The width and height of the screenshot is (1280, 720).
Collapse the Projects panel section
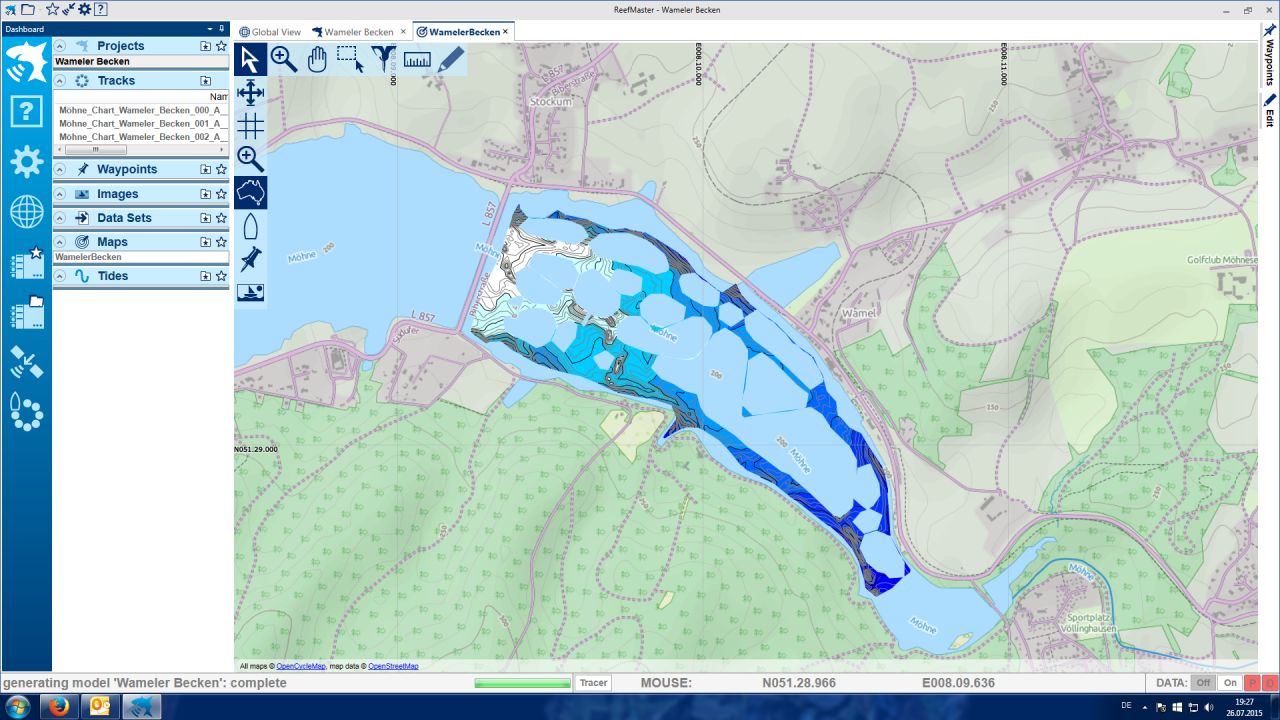click(60, 46)
